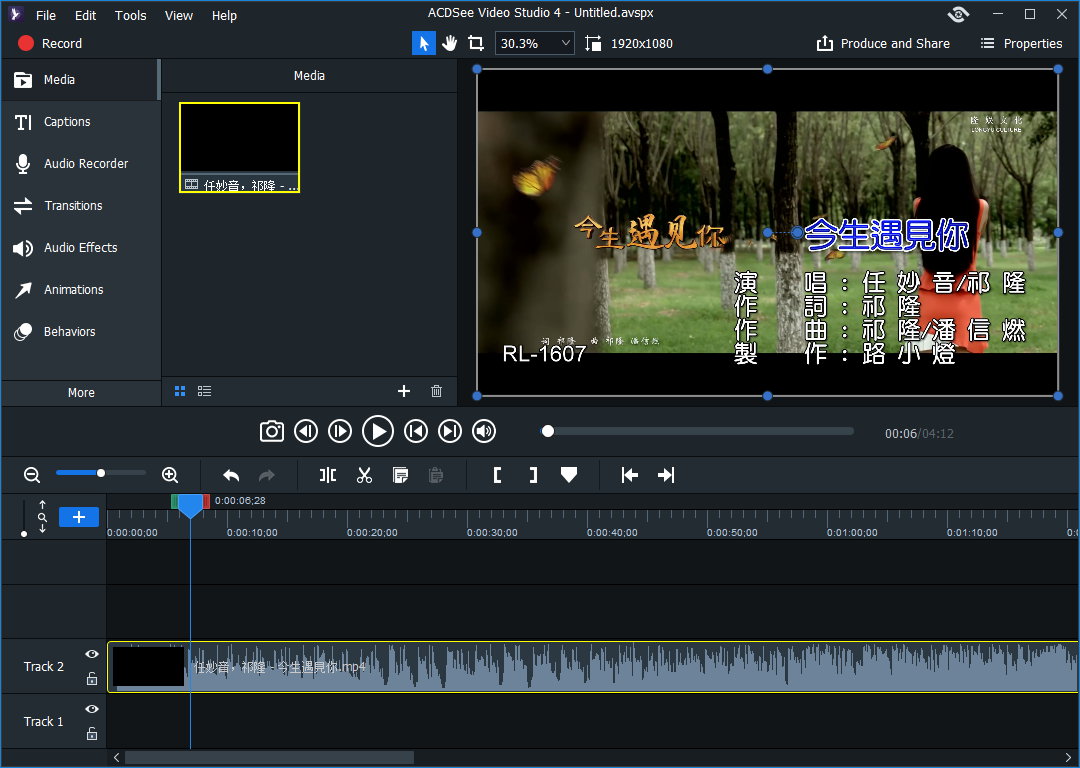The height and width of the screenshot is (768, 1080).
Task: Set the selection end bracket
Action: click(533, 475)
